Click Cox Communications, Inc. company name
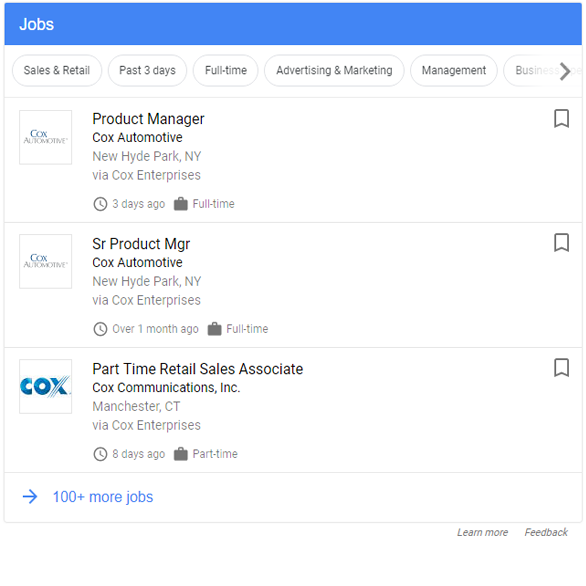The height and width of the screenshot is (586, 586). 166,388
